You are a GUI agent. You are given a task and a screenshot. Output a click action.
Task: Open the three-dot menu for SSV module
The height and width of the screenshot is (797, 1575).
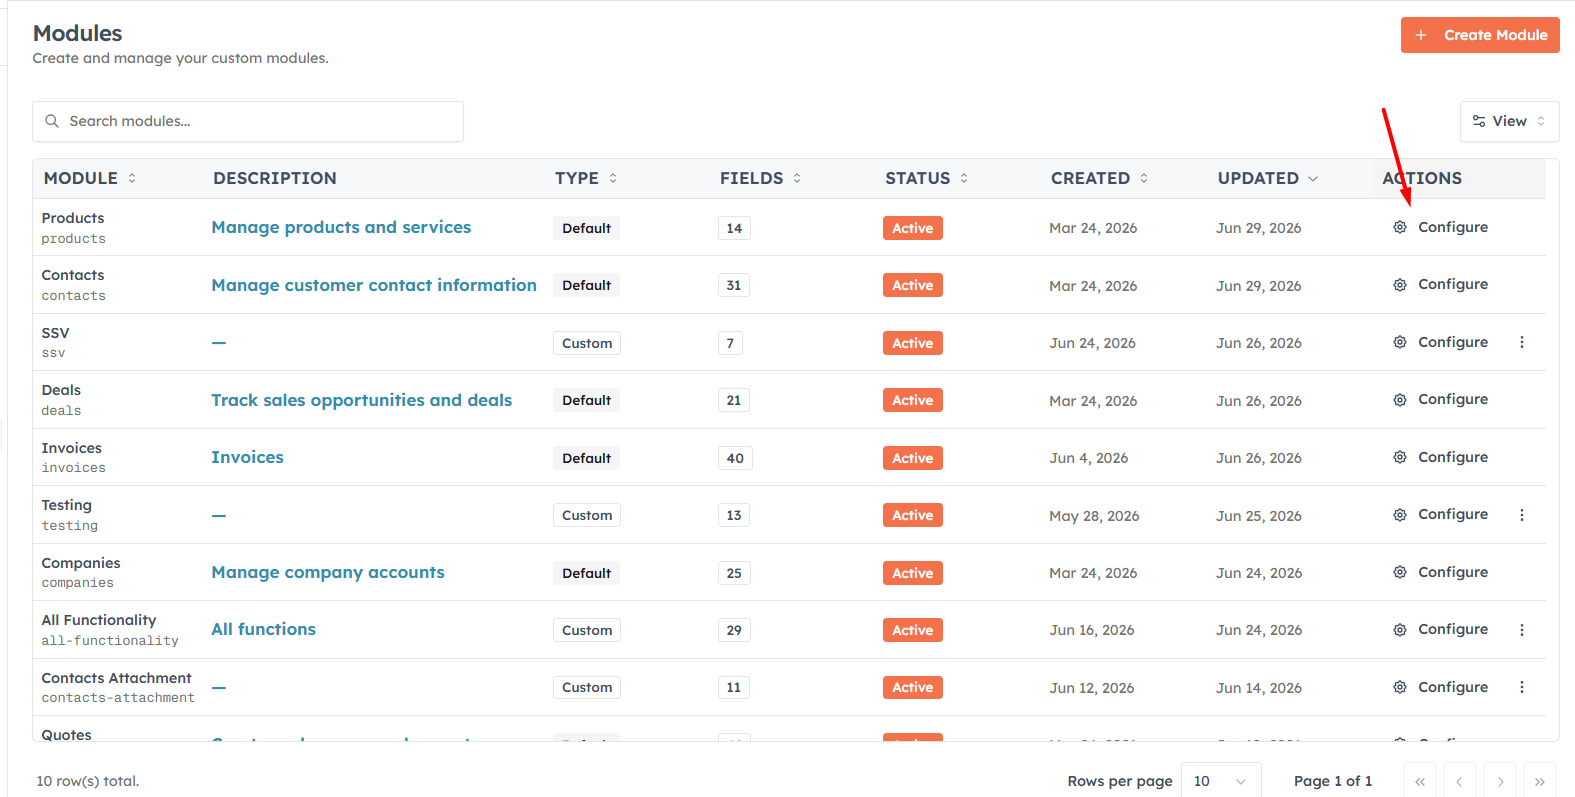pos(1522,342)
